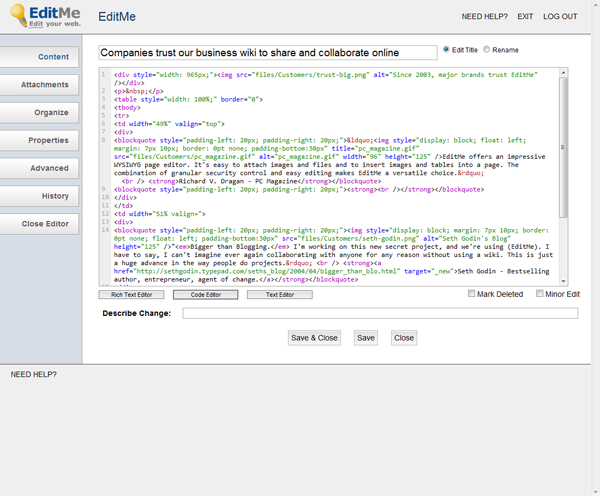The image size is (600, 496).
Task: Click the EditMe lightbulb logo
Action: click(45, 16)
